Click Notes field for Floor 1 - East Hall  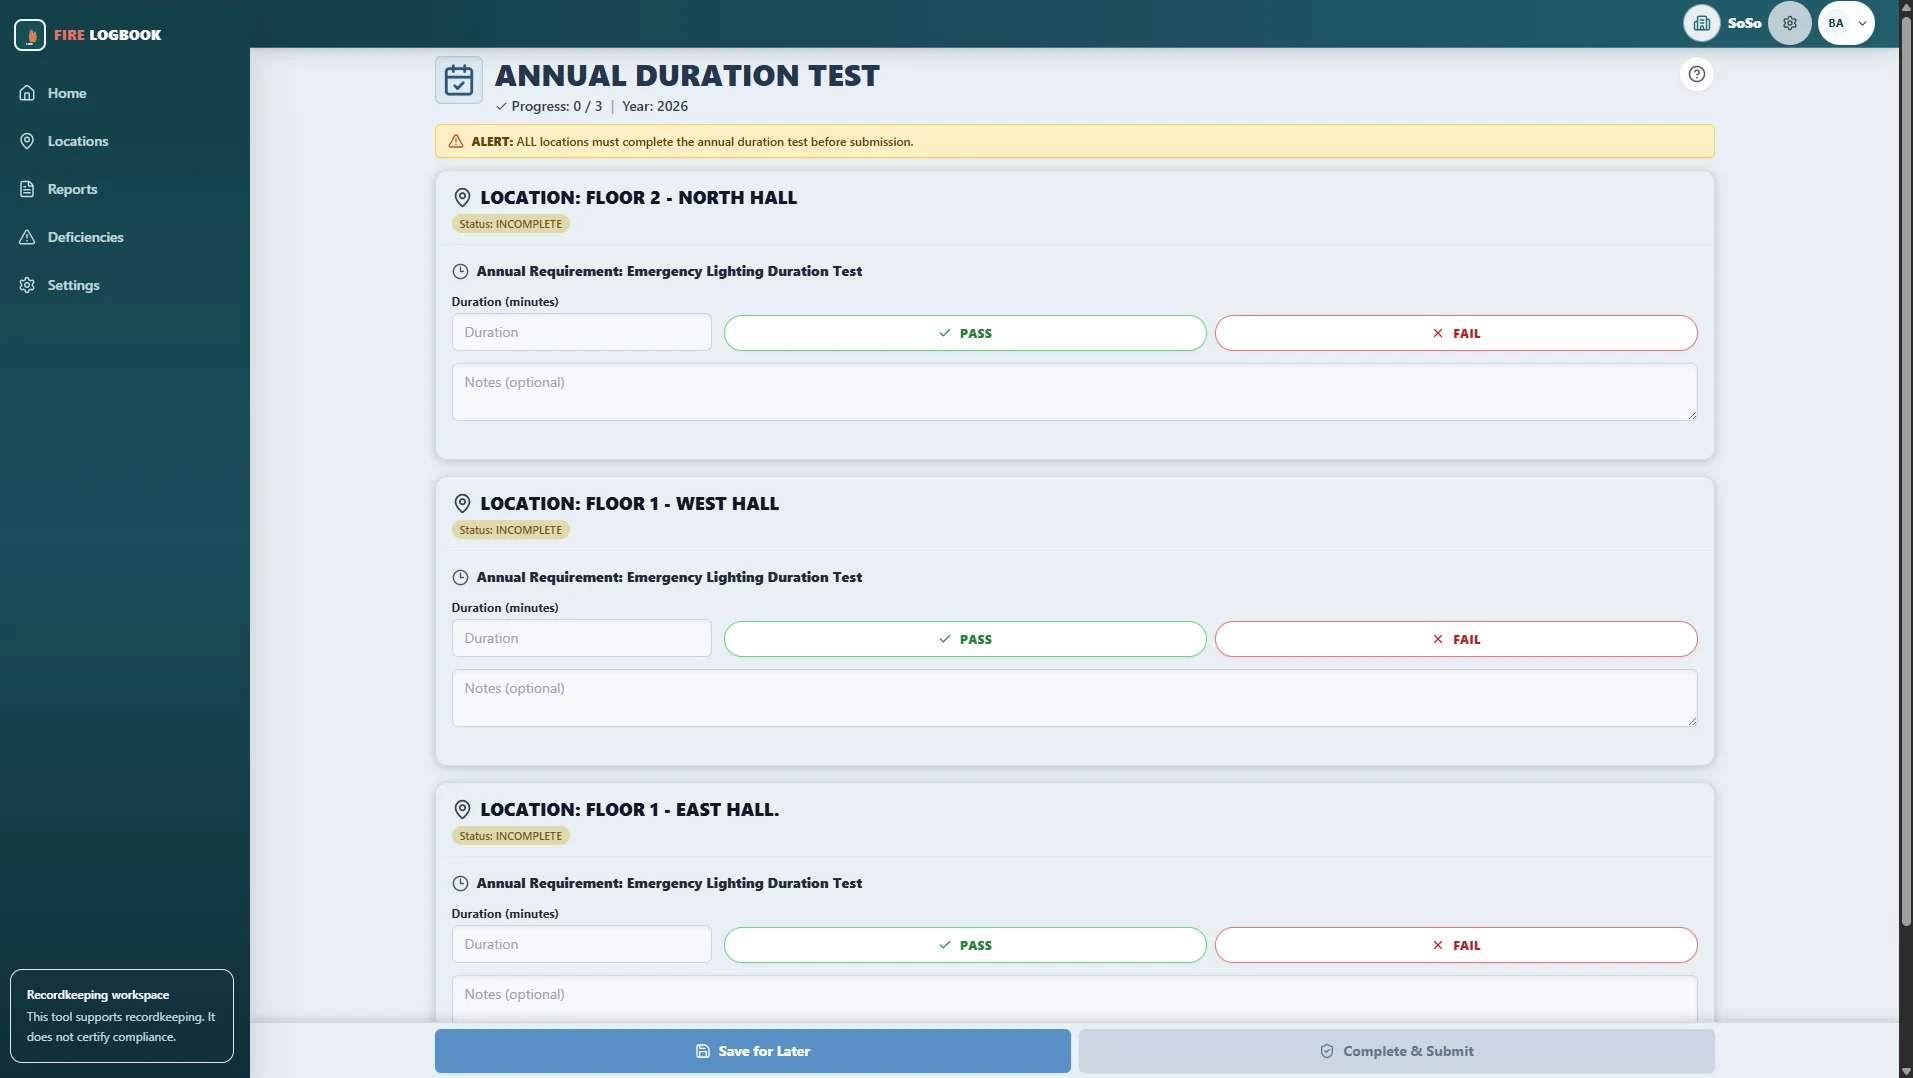(1074, 998)
